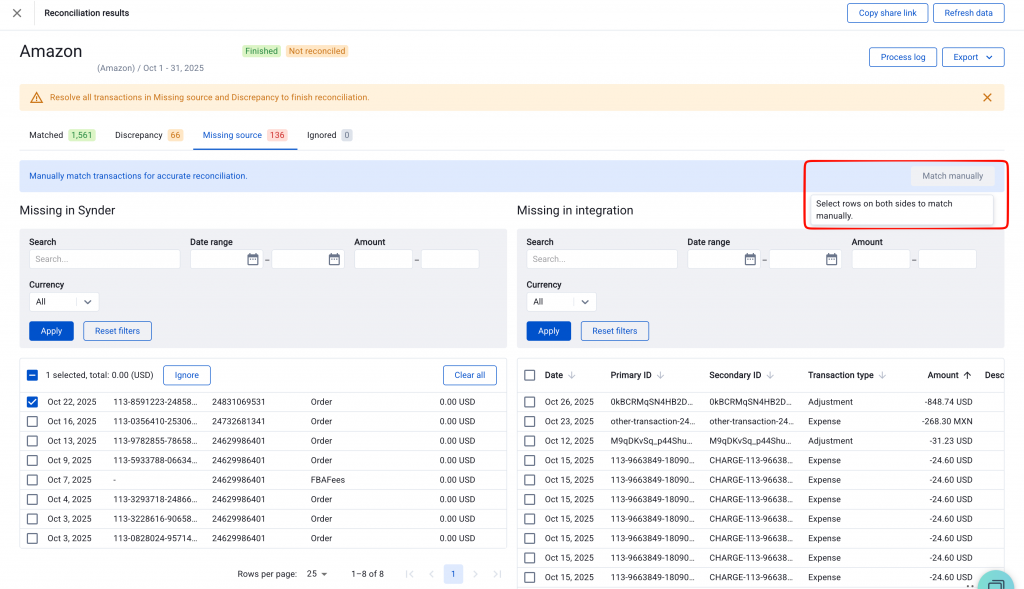Sort by Primary ID column arrow
The height and width of the screenshot is (589, 1024).
(660, 375)
